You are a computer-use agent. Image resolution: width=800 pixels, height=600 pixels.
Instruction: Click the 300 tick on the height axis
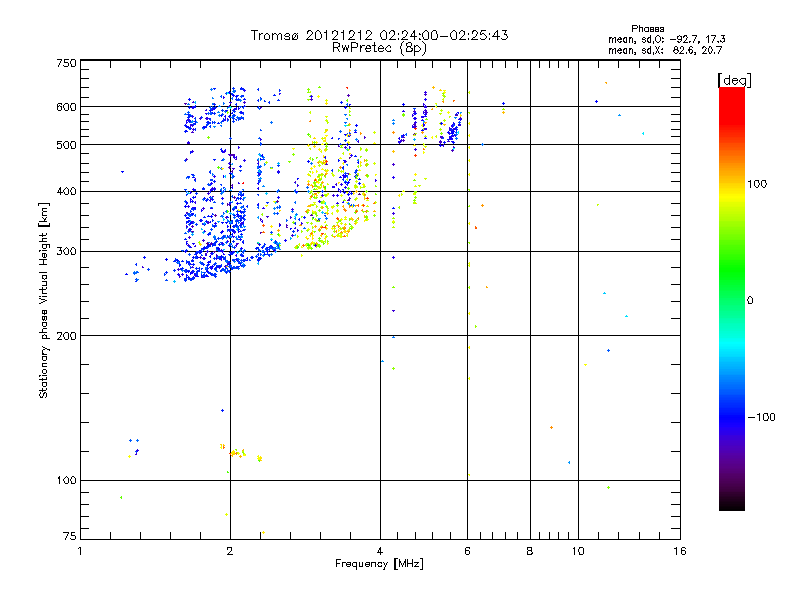(65, 252)
